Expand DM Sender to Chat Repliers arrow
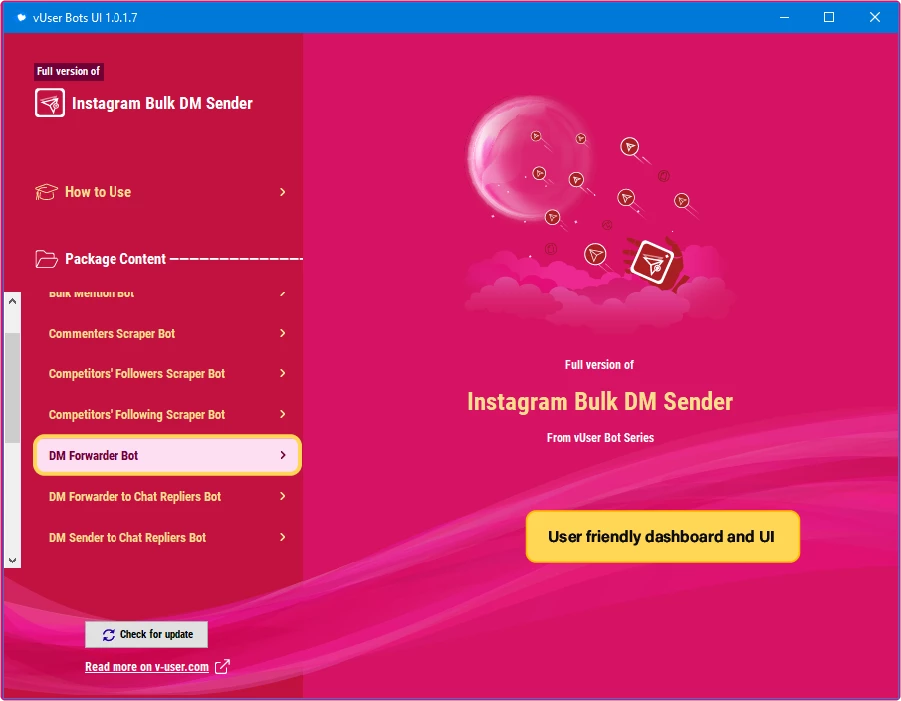This screenshot has width=901, height=701. [x=283, y=537]
